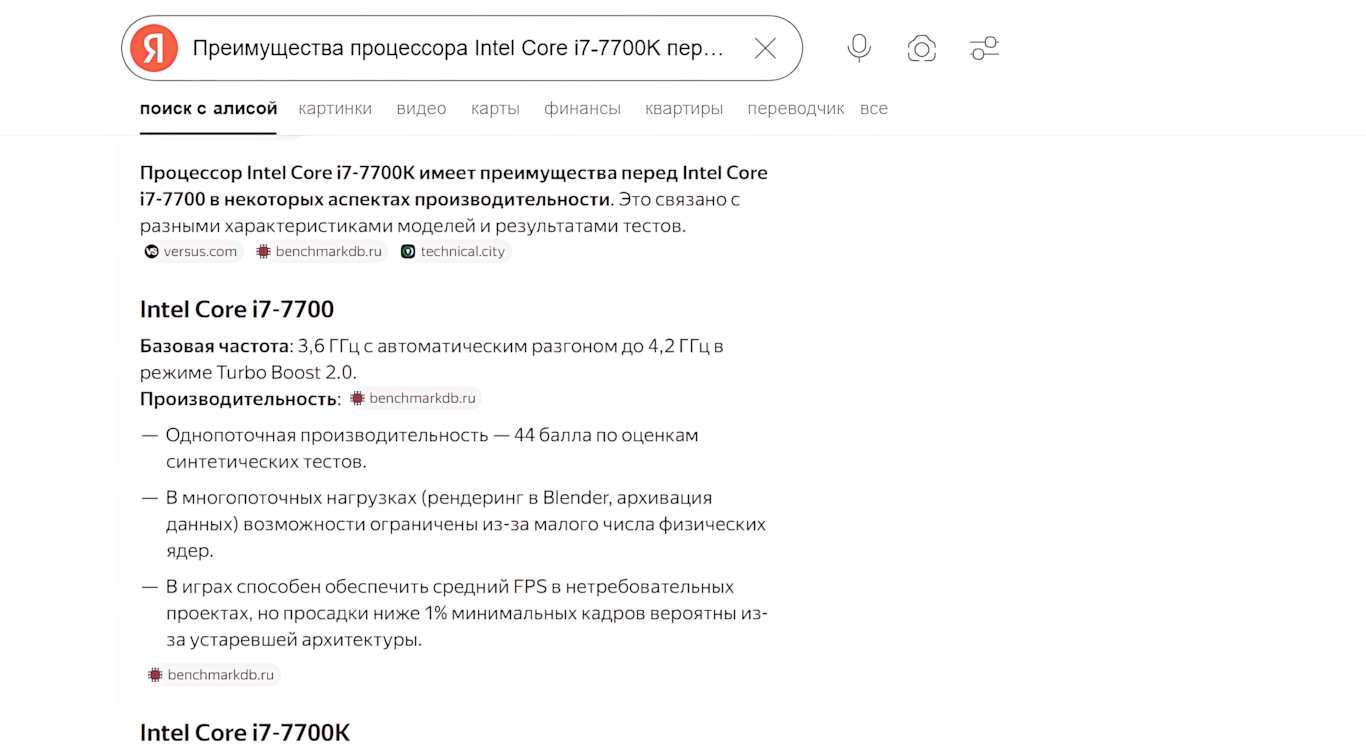Image resolution: width=1366 pixels, height=753 pixels.
Task: Switch to the Видео tab
Action: coord(421,109)
